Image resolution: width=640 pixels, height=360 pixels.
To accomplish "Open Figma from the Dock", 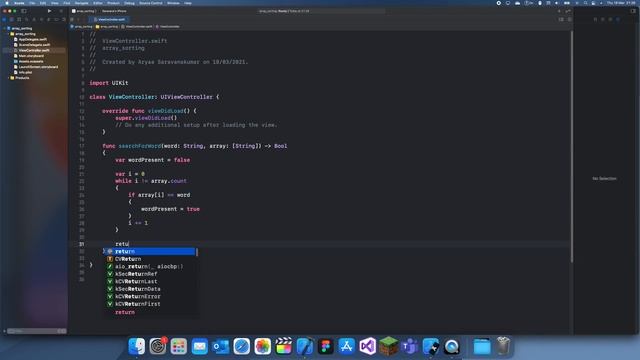I will click(326, 347).
